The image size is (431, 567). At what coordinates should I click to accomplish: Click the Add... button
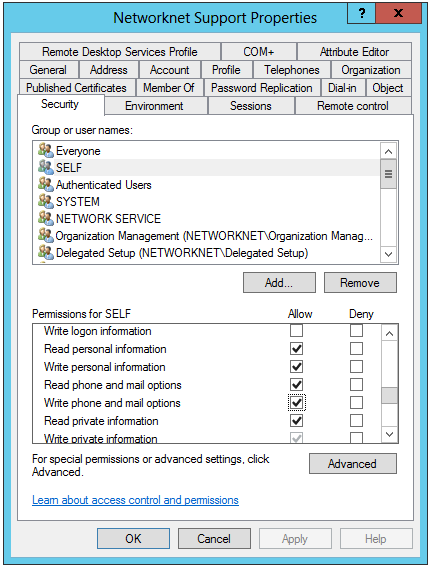pos(279,283)
